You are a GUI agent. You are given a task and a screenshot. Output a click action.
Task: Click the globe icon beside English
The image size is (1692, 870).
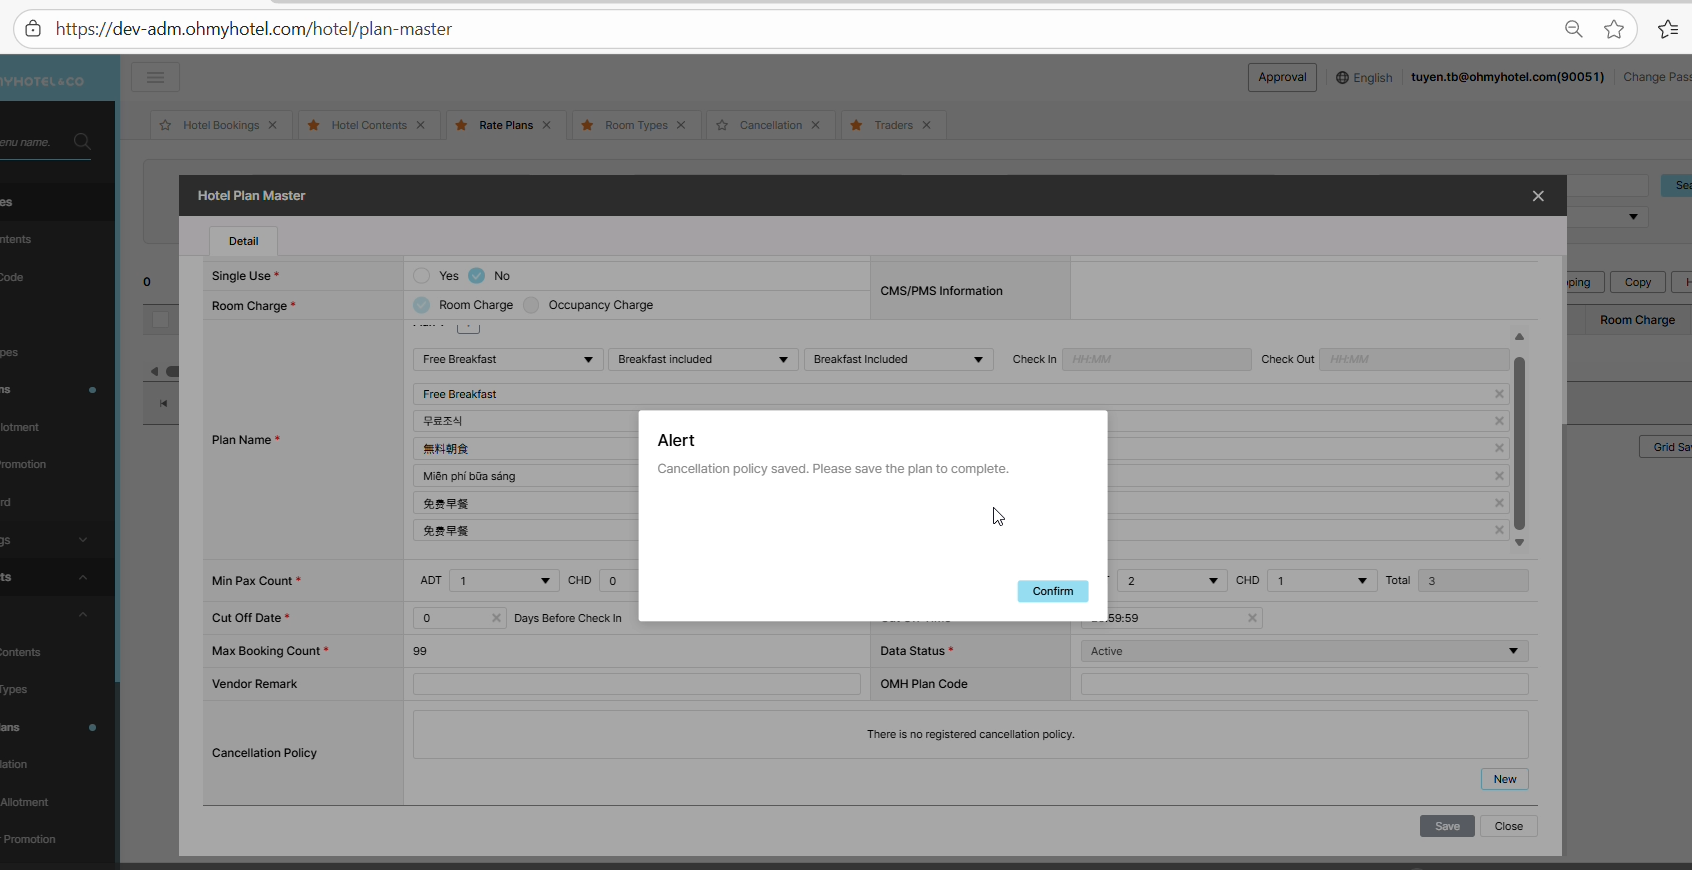pos(1342,78)
